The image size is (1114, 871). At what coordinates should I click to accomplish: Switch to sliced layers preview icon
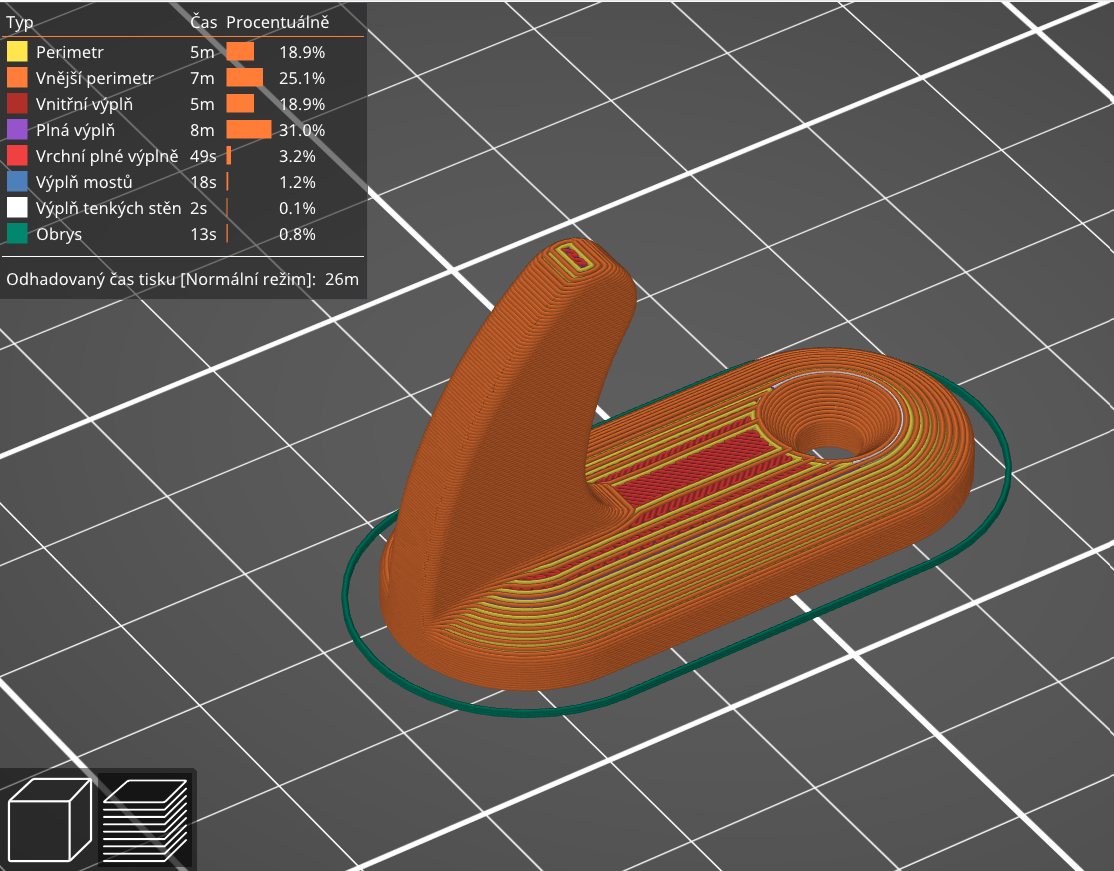point(146,820)
